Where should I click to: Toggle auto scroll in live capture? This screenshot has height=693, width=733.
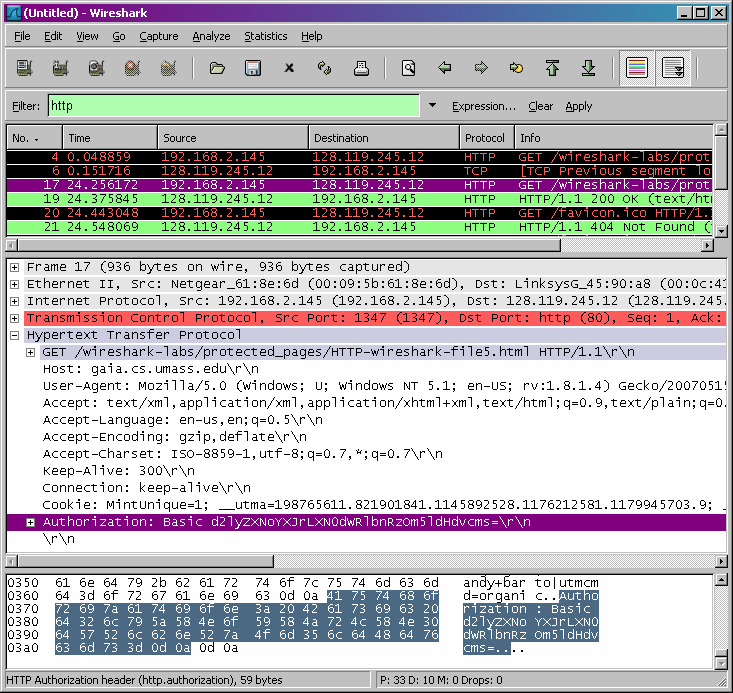[x=673, y=68]
